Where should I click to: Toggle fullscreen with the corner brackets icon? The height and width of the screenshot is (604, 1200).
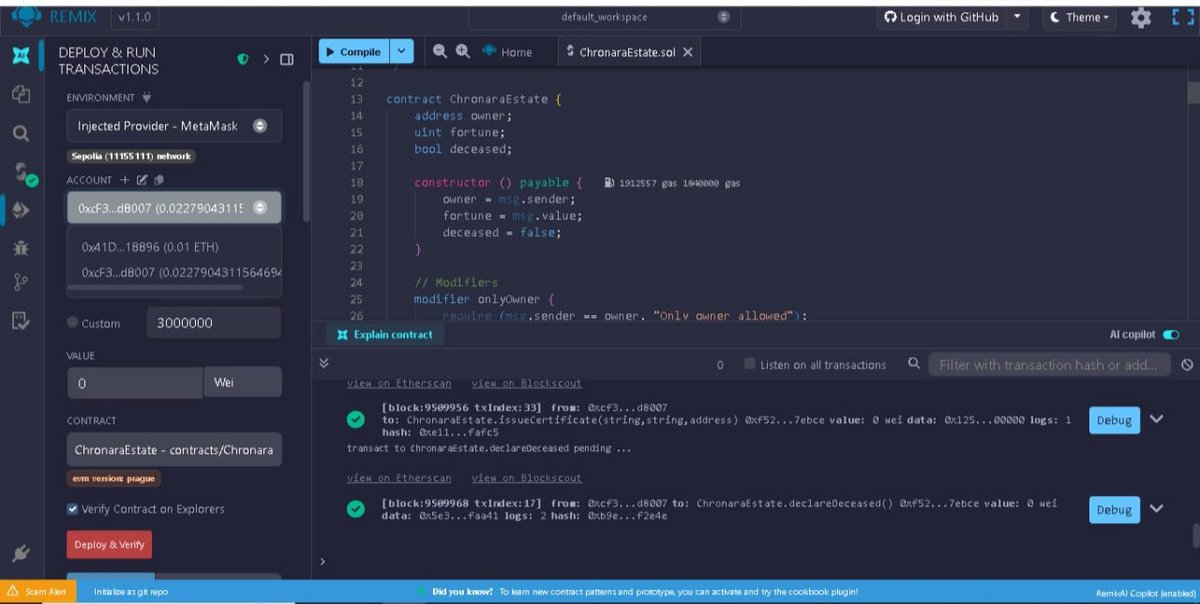pyautogui.click(x=1183, y=17)
